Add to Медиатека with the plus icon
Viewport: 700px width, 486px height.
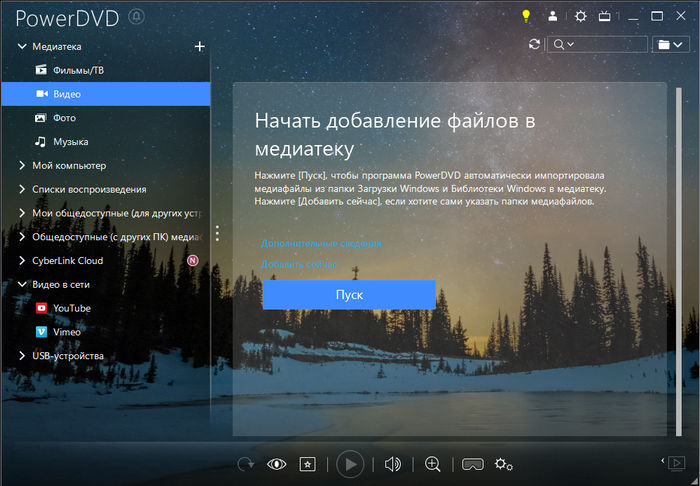tap(200, 46)
